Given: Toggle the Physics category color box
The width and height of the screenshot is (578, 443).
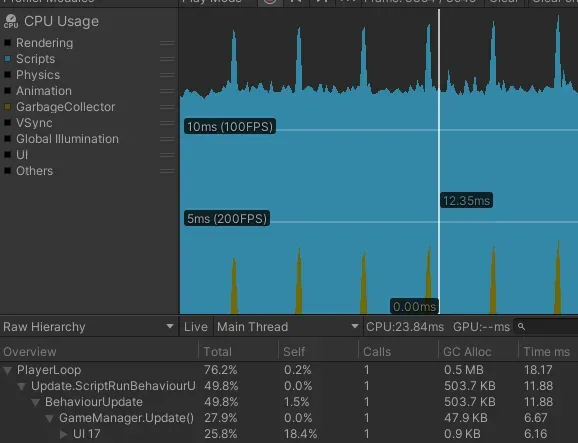Looking at the screenshot, I should (7, 75).
